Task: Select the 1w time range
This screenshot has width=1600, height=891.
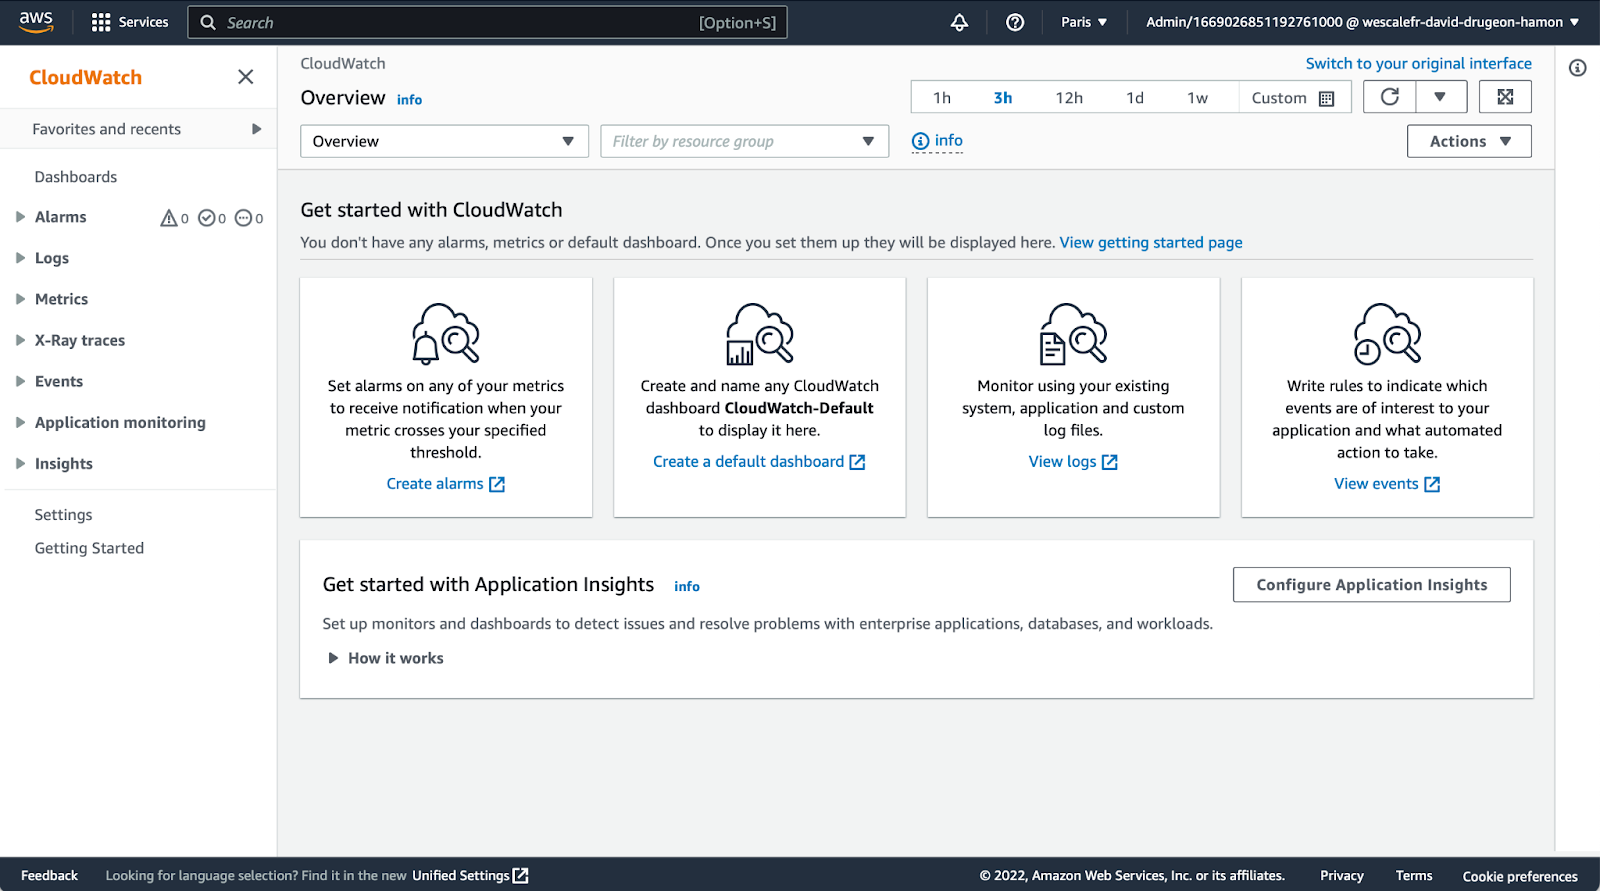Action: click(x=1198, y=98)
